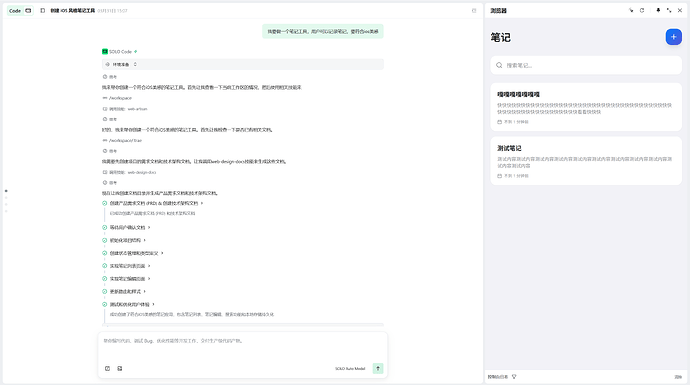690x385 pixels.
Task: Expand the 实现笔记列表页面 step
Action: tap(149, 266)
